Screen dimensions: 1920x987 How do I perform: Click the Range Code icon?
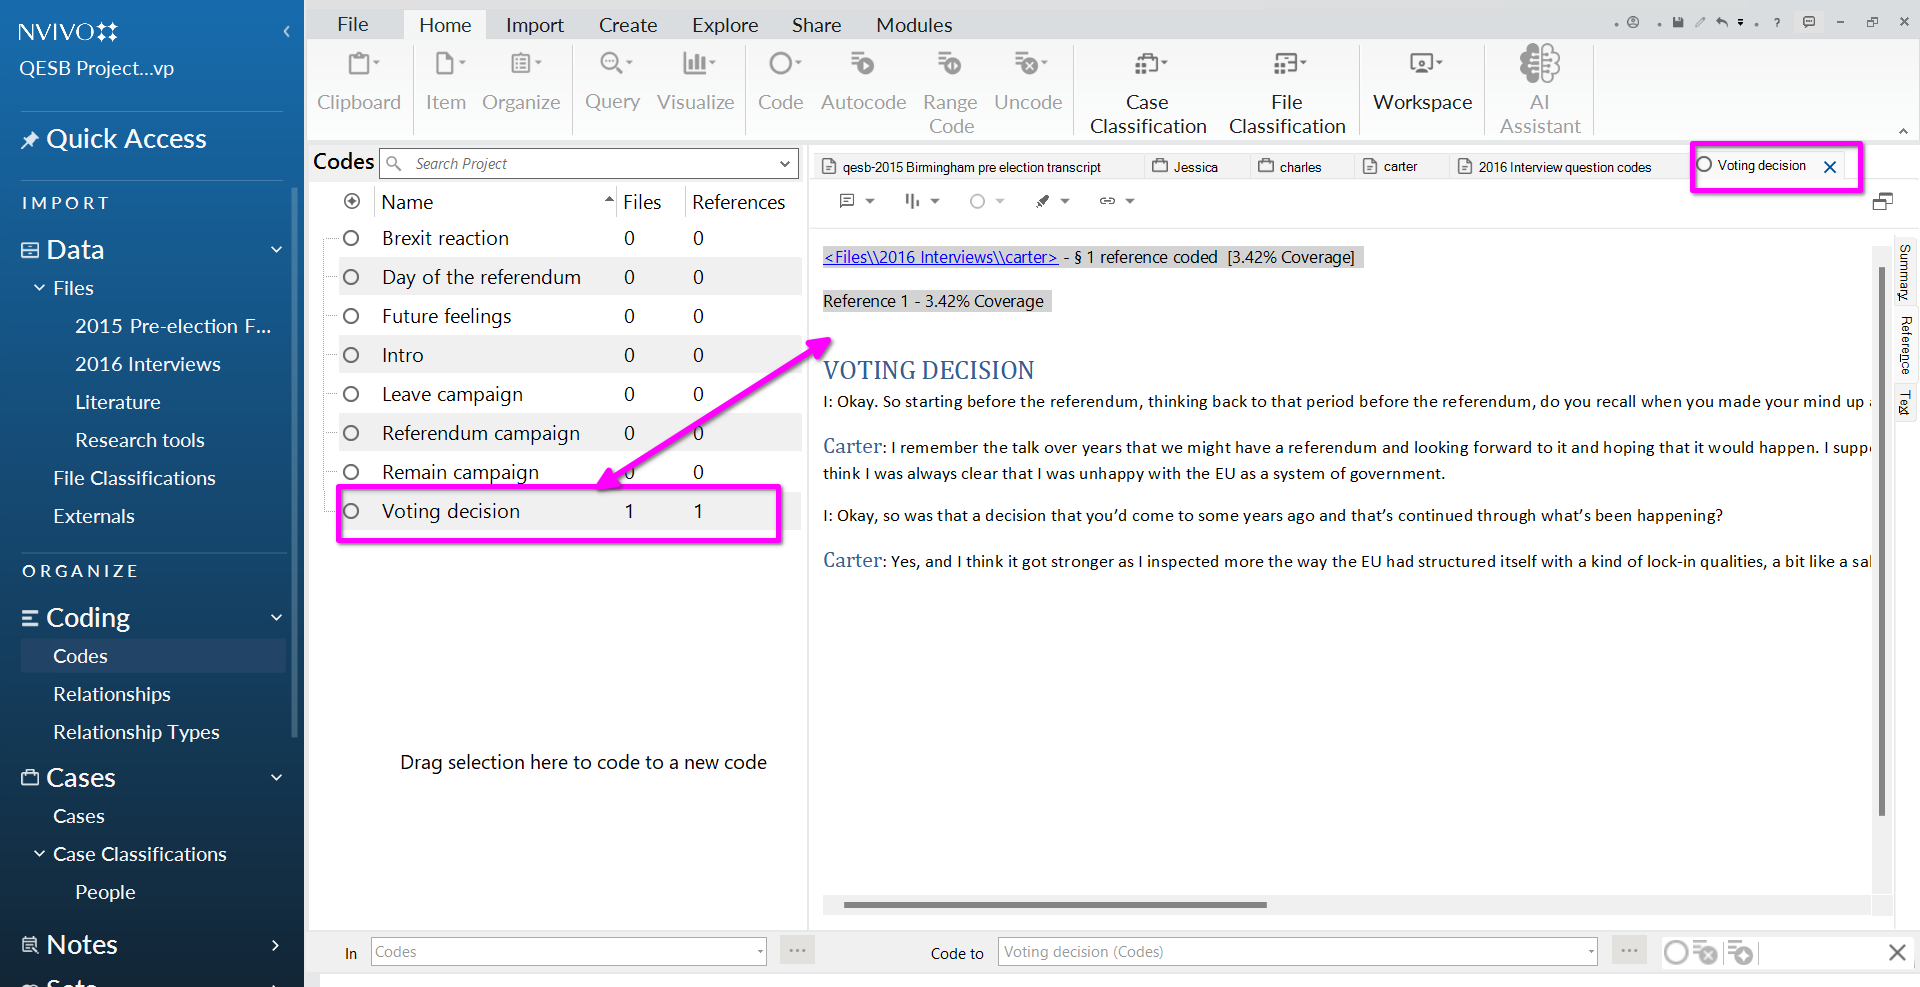949,64
